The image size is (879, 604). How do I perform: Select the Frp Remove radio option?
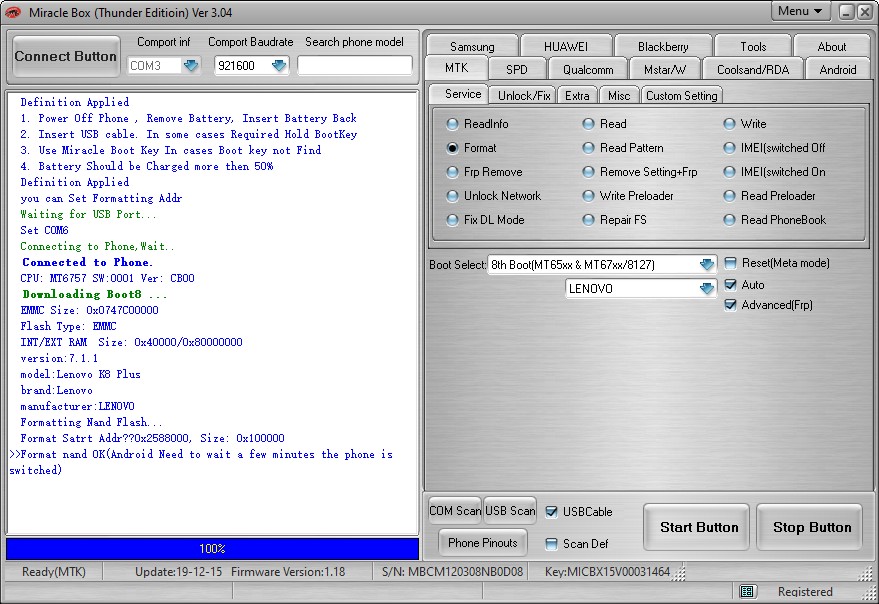point(484,172)
